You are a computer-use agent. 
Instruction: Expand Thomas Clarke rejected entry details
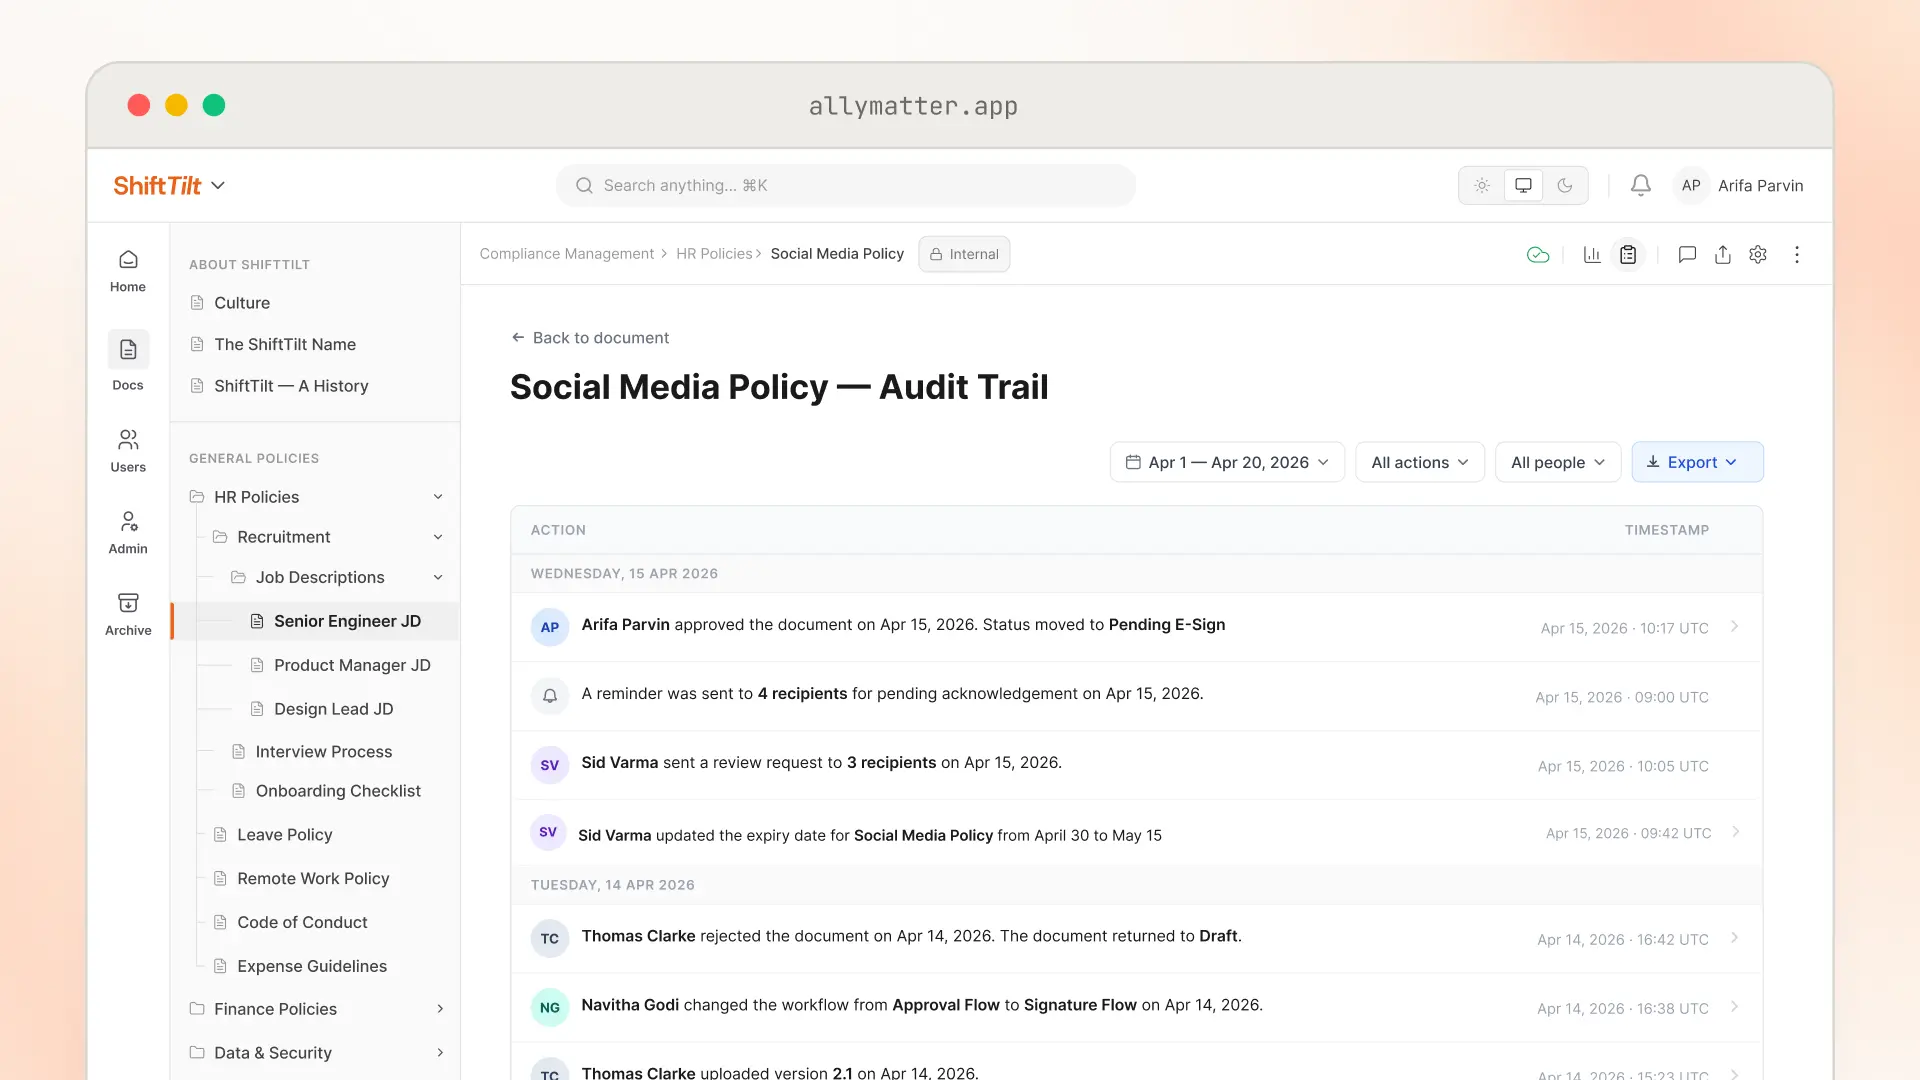tap(1735, 937)
